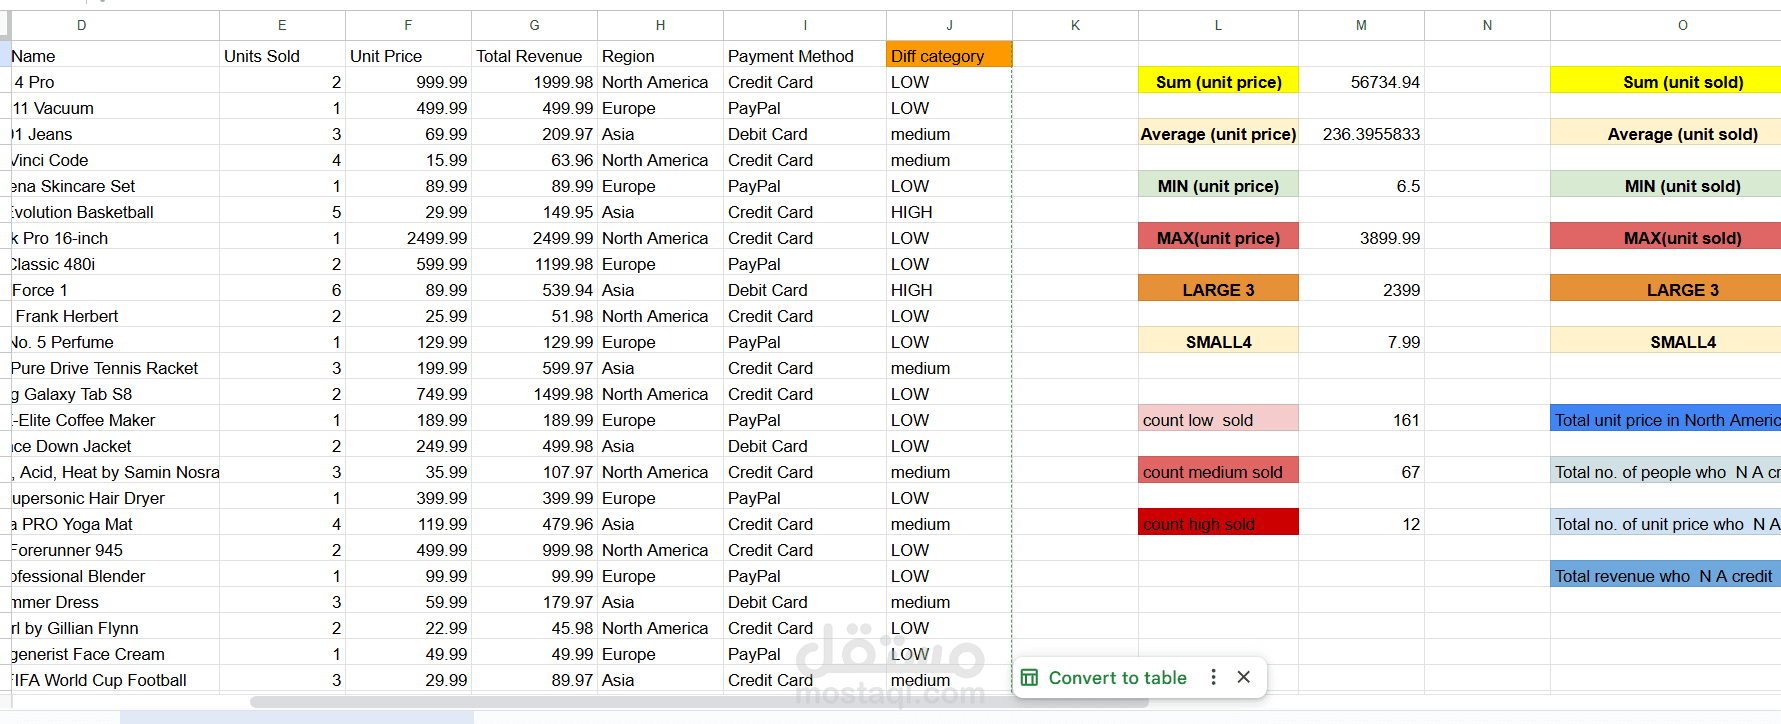This screenshot has height=724, width=1781.
Task: Select the Total revenue who N A credit cell
Action: 1666,576
